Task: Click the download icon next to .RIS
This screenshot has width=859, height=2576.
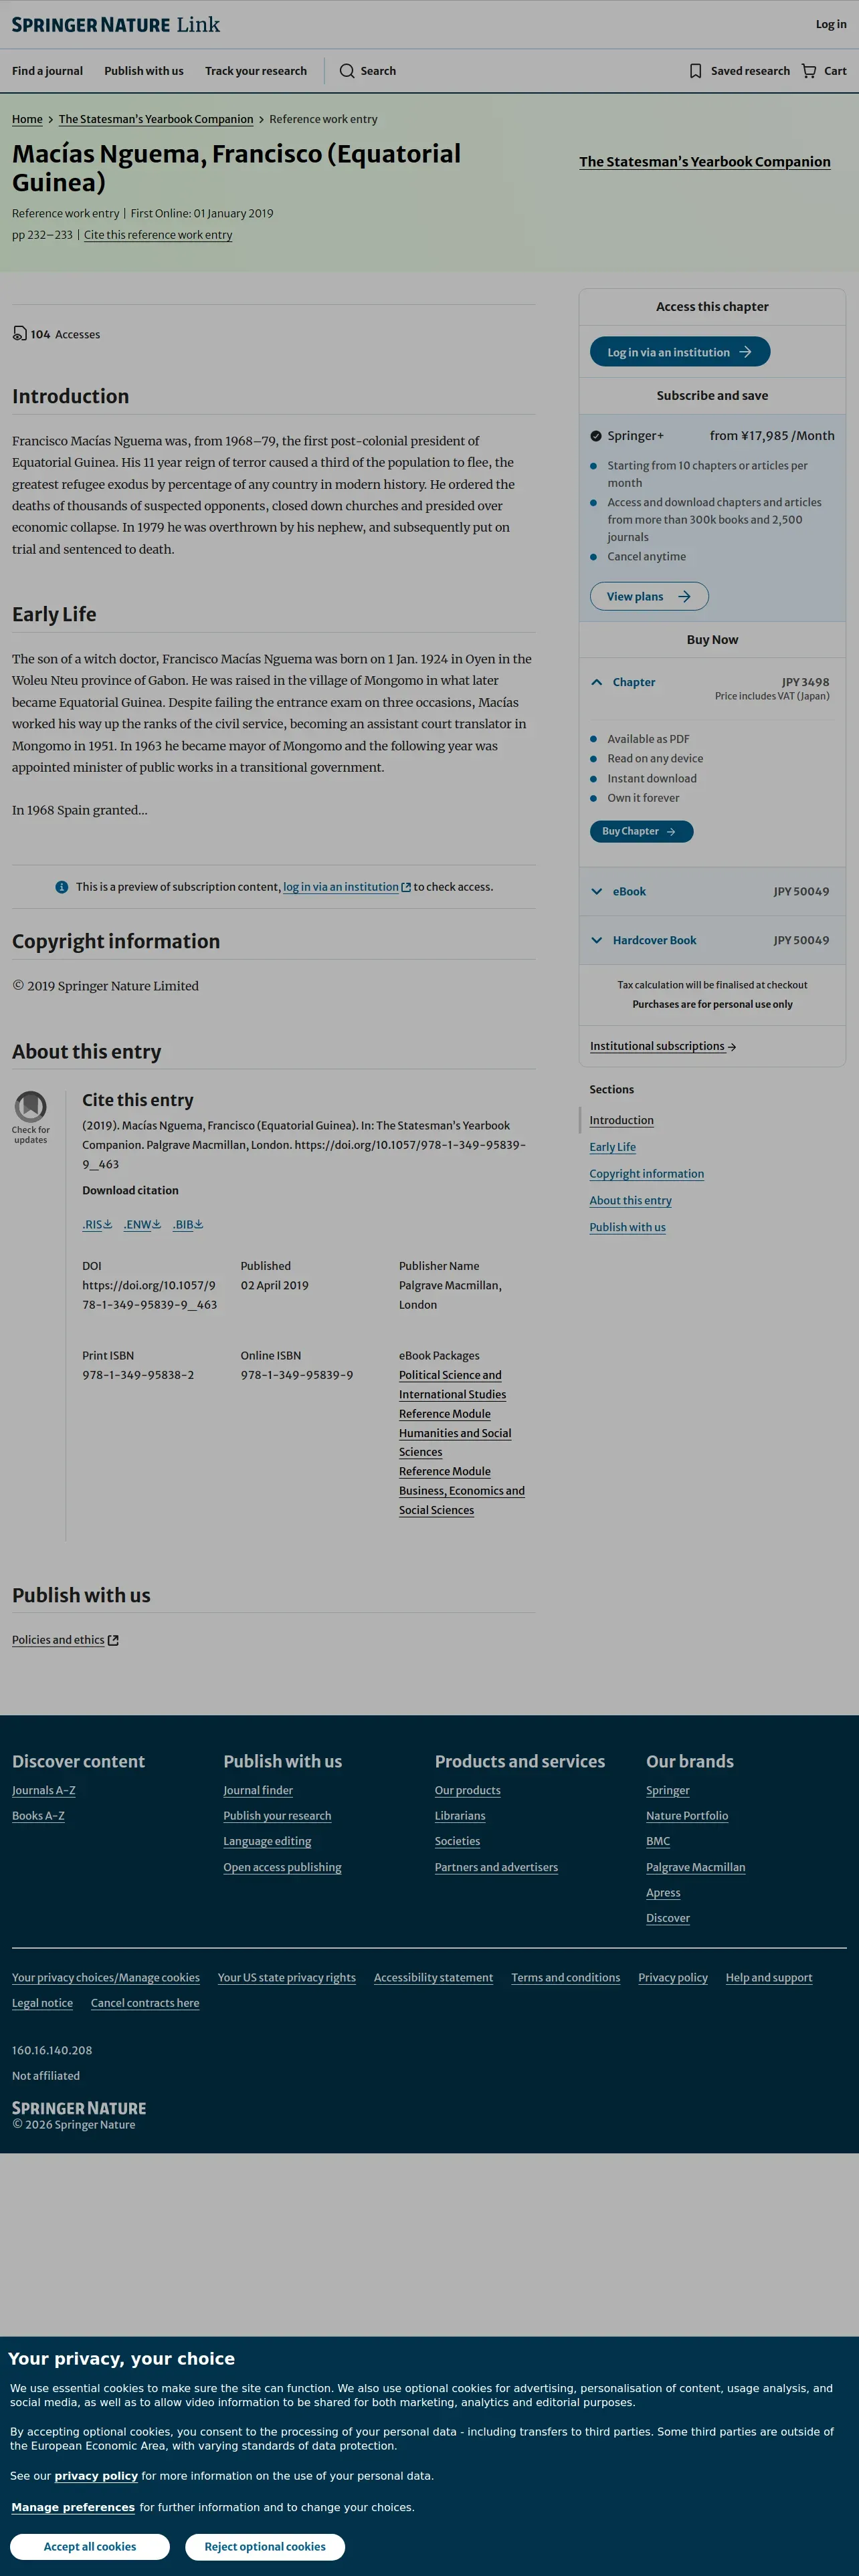Action: click(x=108, y=1224)
